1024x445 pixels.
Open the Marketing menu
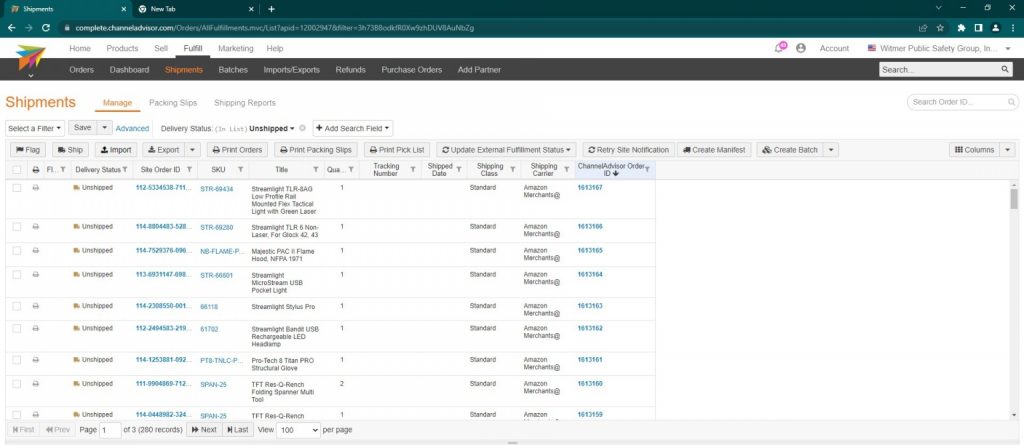tap(235, 48)
